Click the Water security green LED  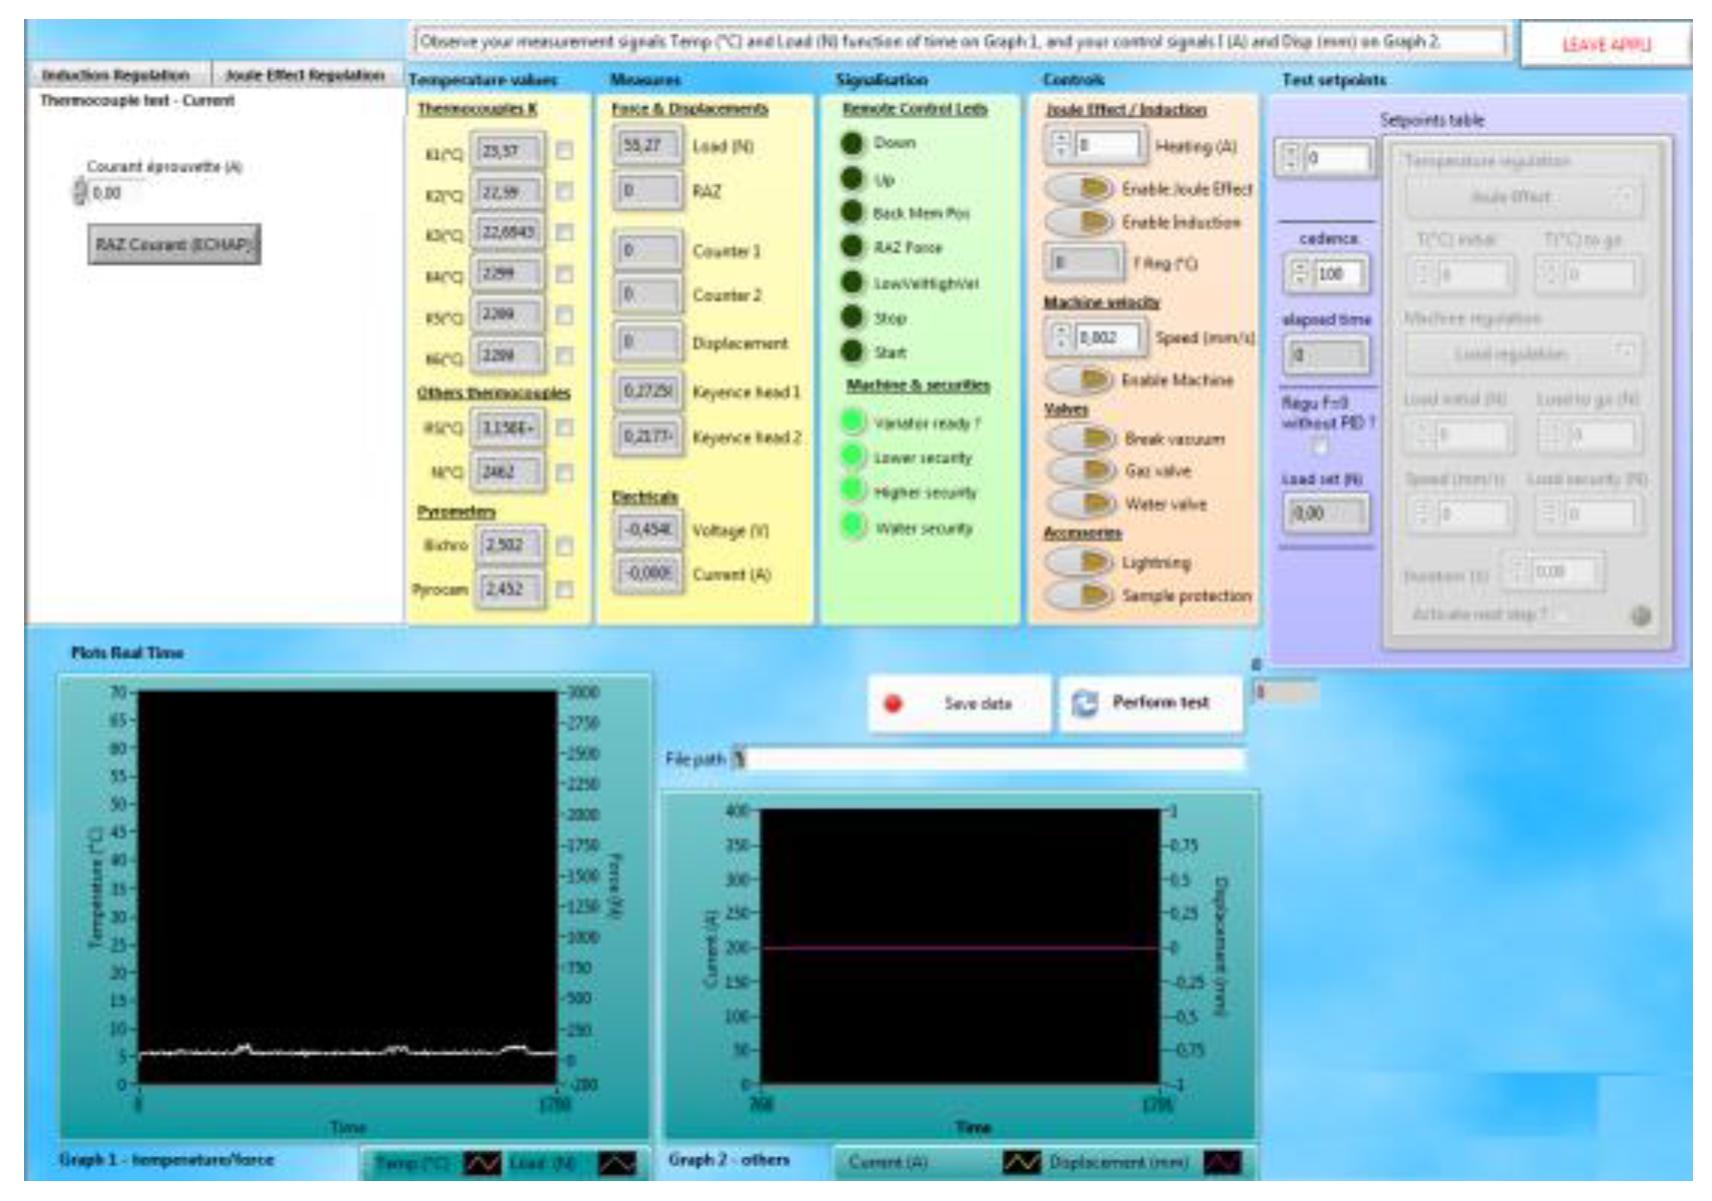pyautogui.click(x=852, y=526)
